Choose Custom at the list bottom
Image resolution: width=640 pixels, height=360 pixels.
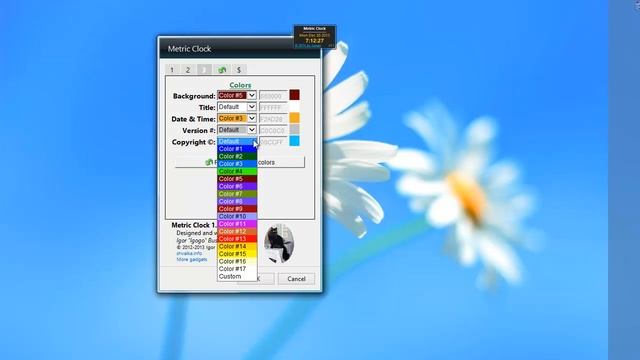point(237,276)
